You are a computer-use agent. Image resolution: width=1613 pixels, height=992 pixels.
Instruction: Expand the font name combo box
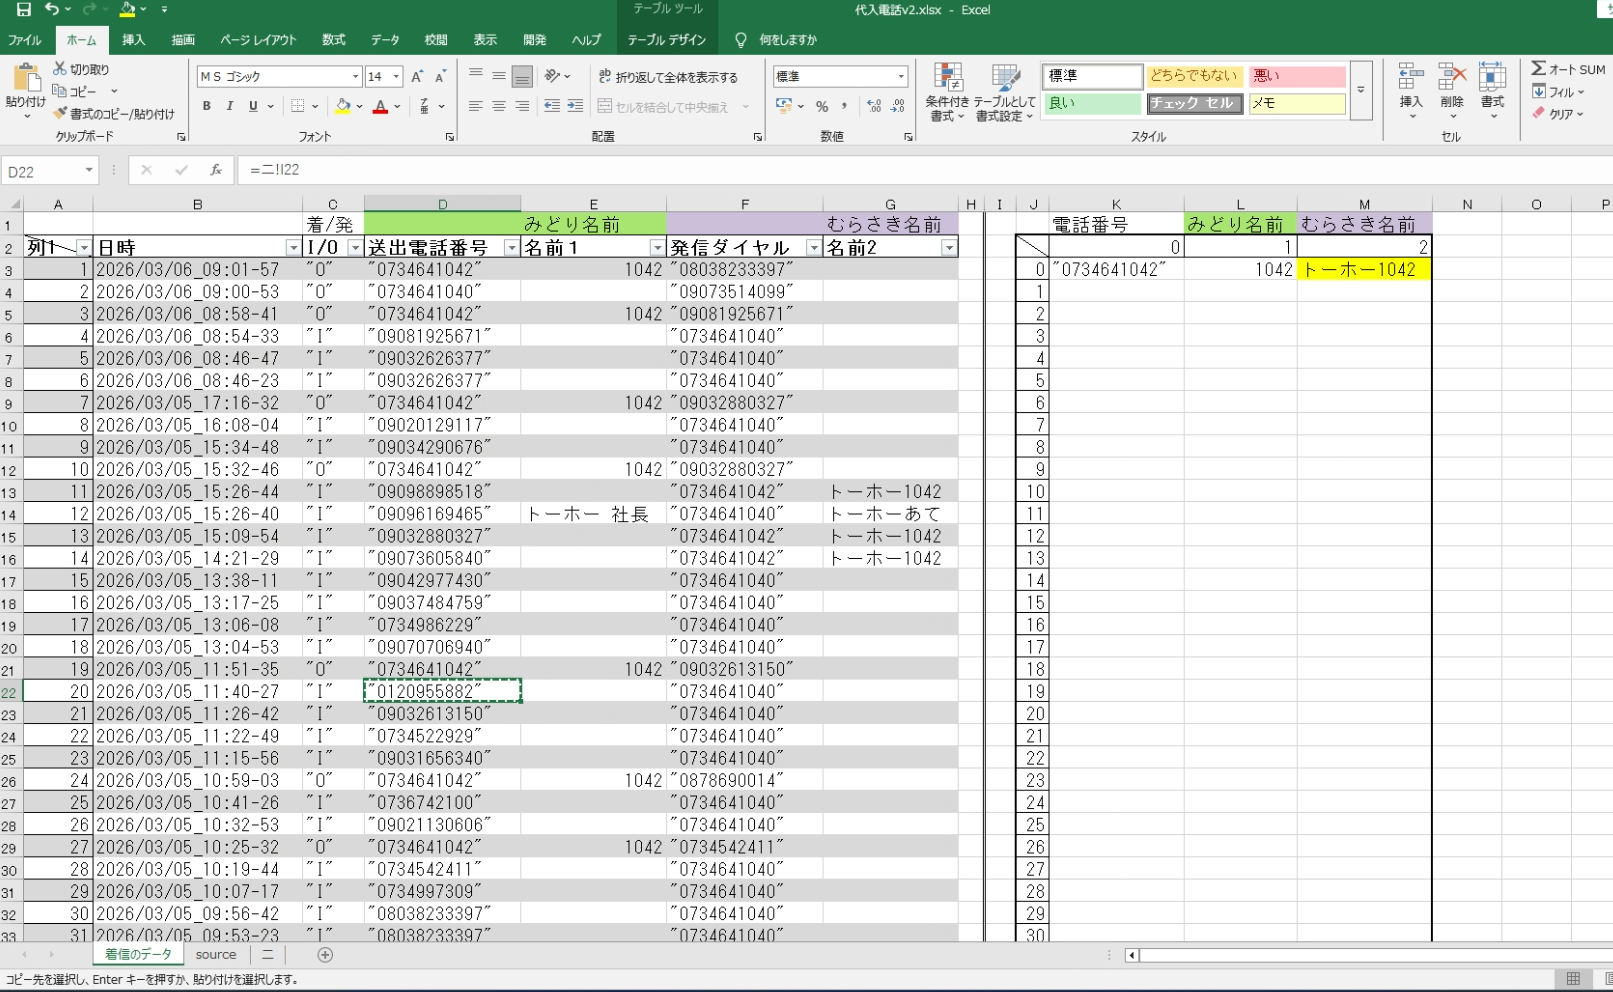[355, 77]
